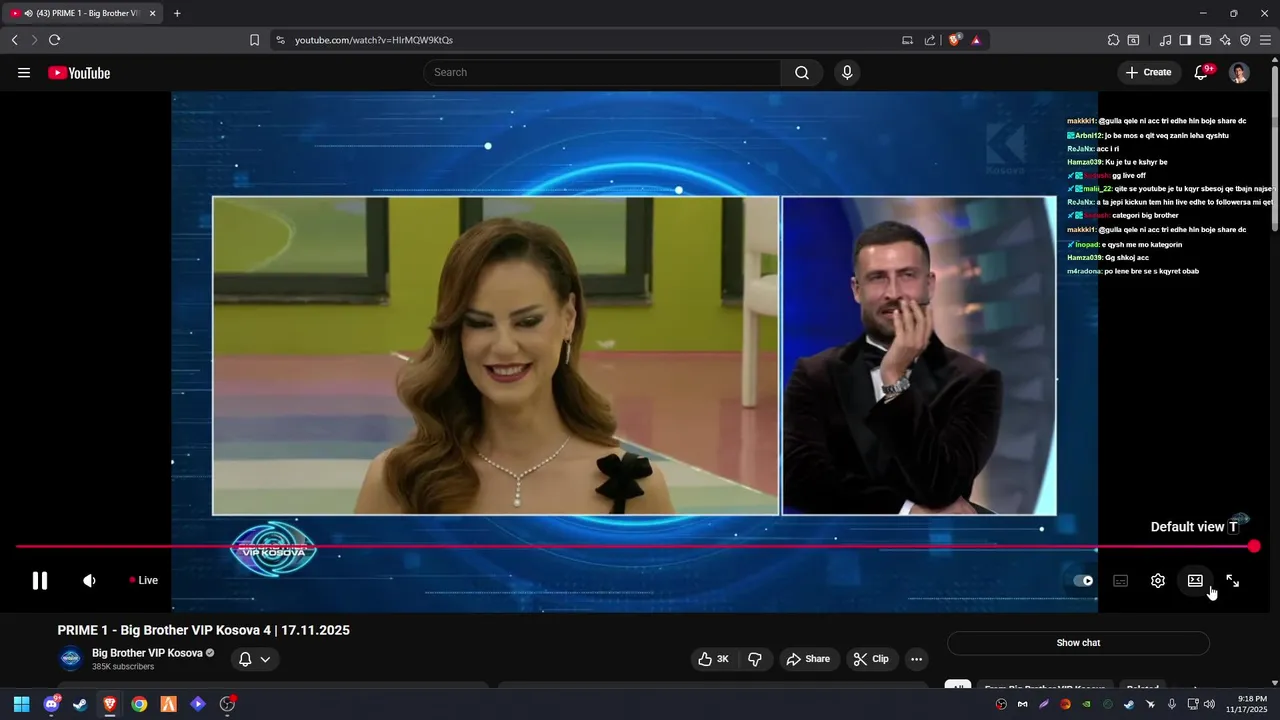
Task: Open the browser main hamburger menu
Action: pyautogui.click(x=1265, y=40)
